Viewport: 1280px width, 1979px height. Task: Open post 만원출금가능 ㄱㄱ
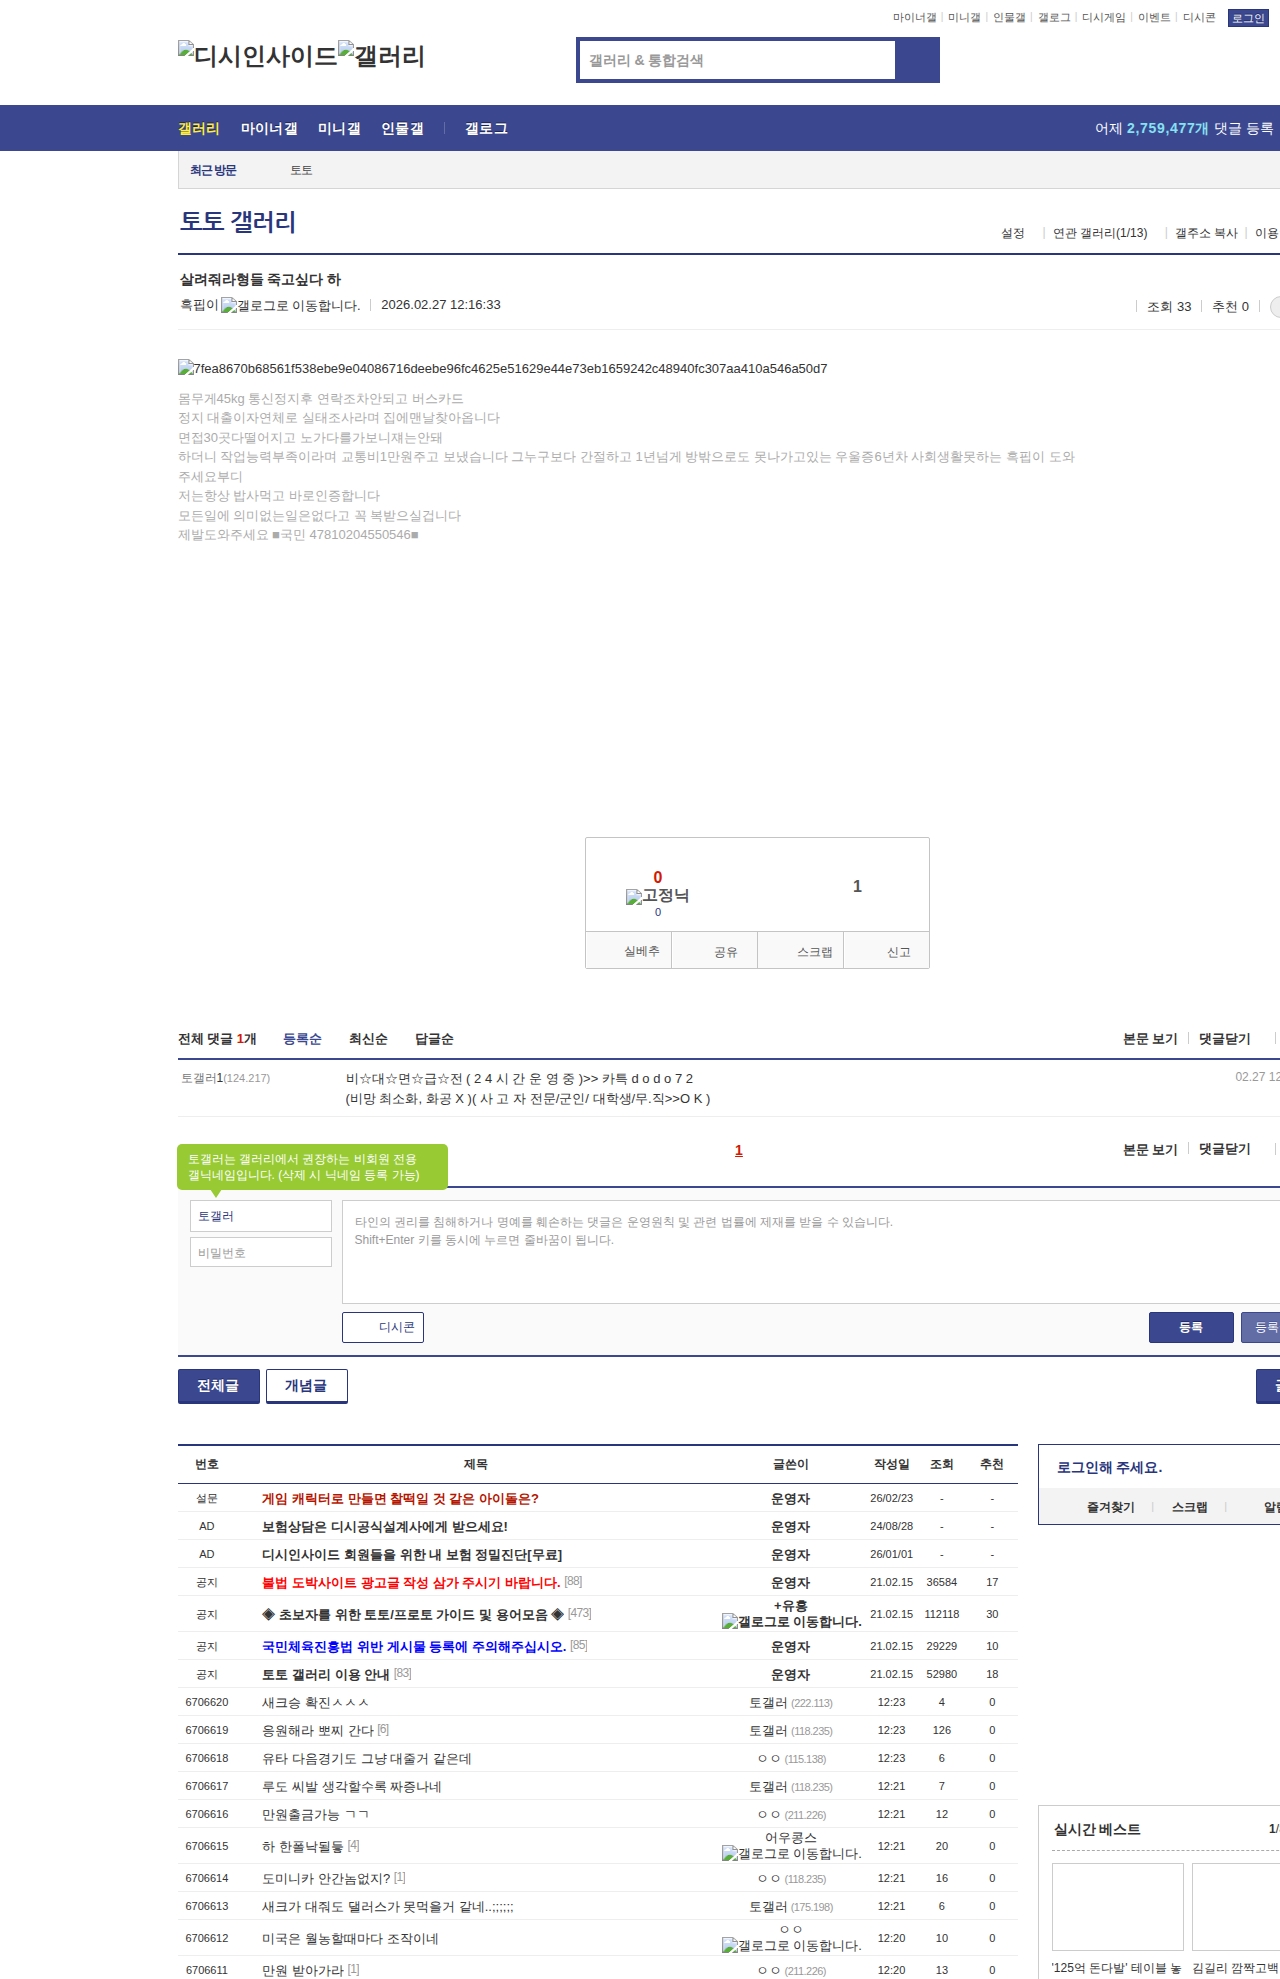(316, 1814)
